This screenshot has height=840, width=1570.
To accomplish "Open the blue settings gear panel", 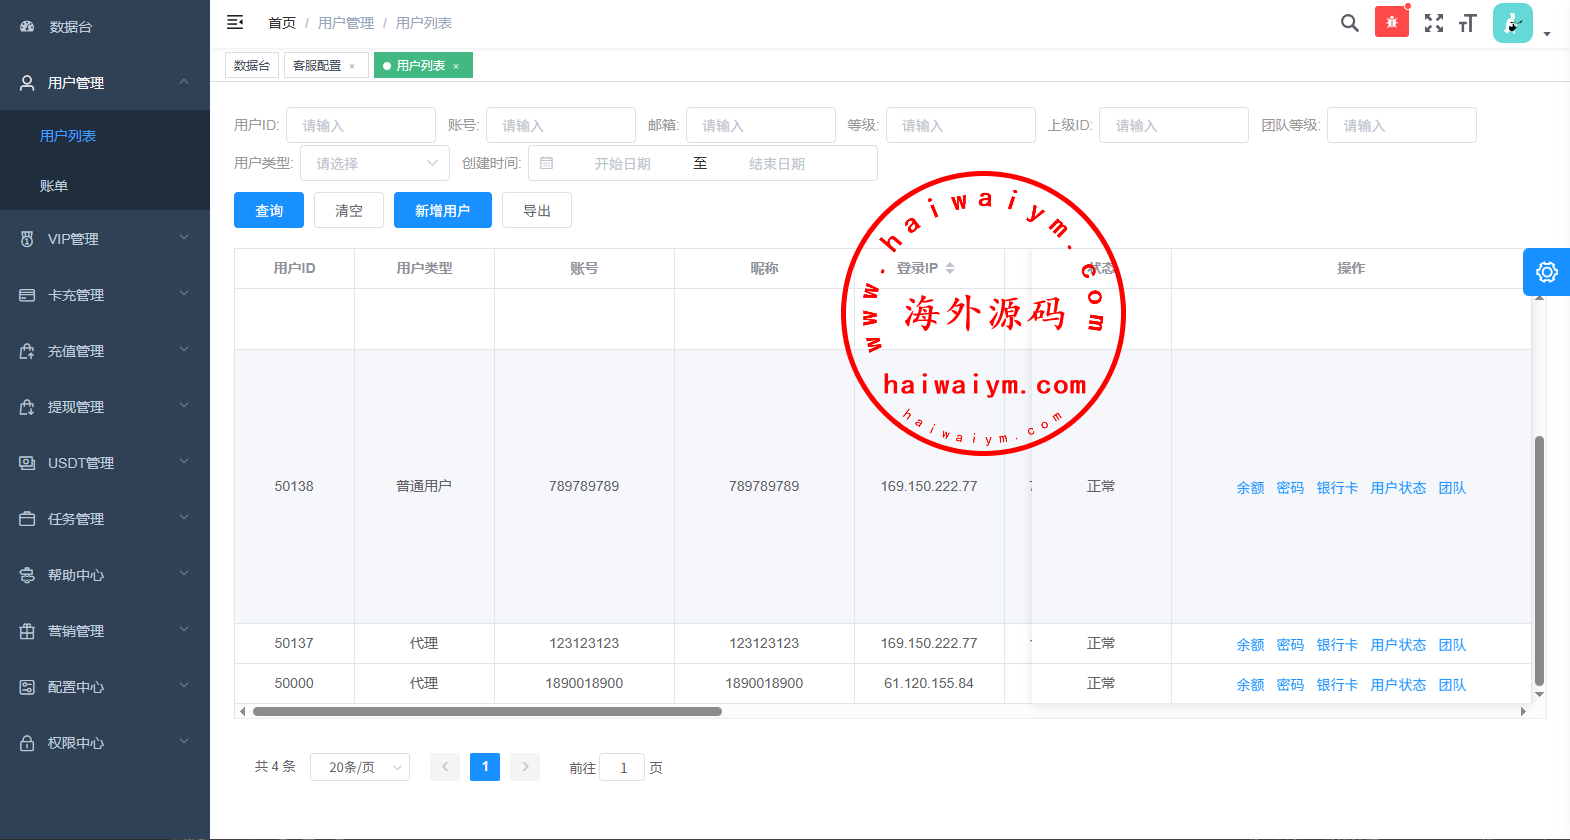I will coord(1546,272).
